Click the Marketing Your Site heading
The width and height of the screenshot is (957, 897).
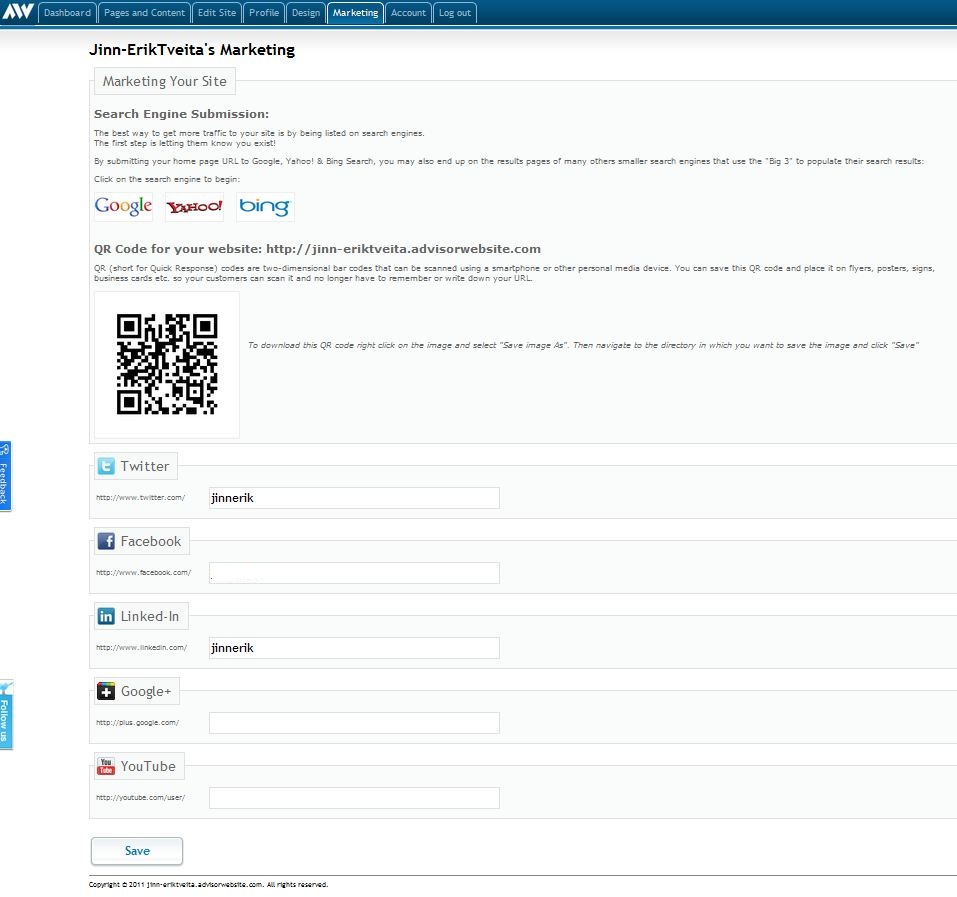click(164, 81)
